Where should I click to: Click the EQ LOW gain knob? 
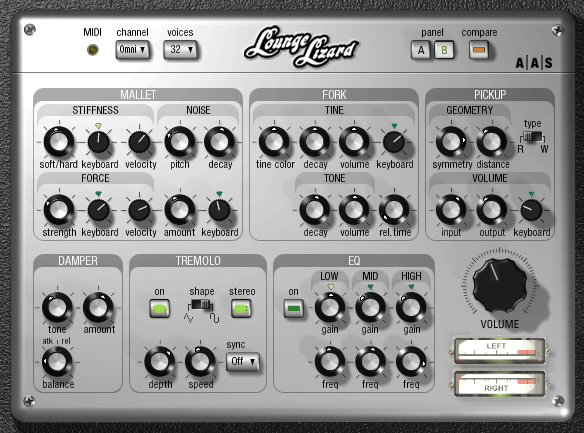pos(330,308)
